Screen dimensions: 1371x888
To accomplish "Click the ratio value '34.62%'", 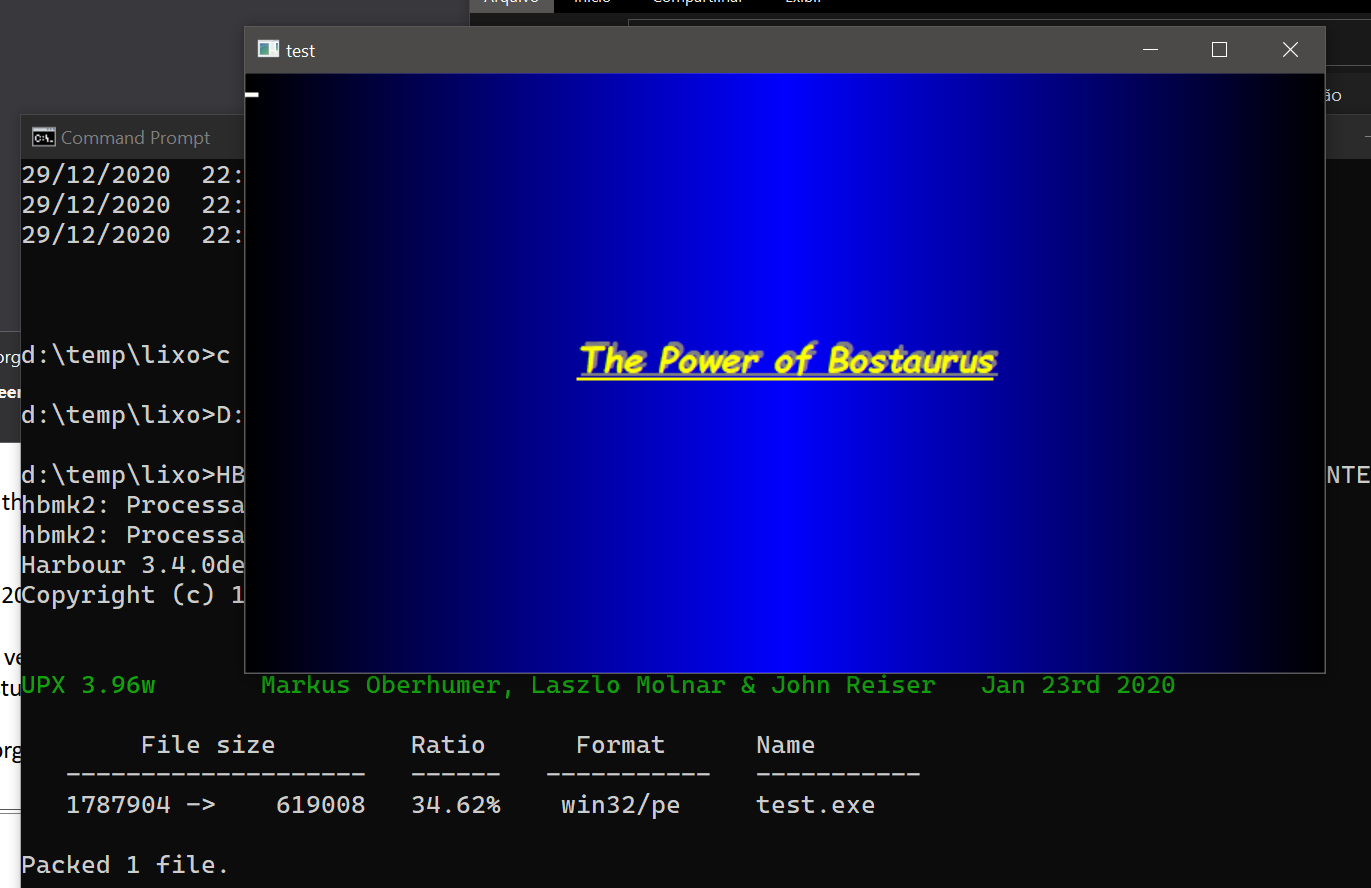I will pyautogui.click(x=456, y=805).
